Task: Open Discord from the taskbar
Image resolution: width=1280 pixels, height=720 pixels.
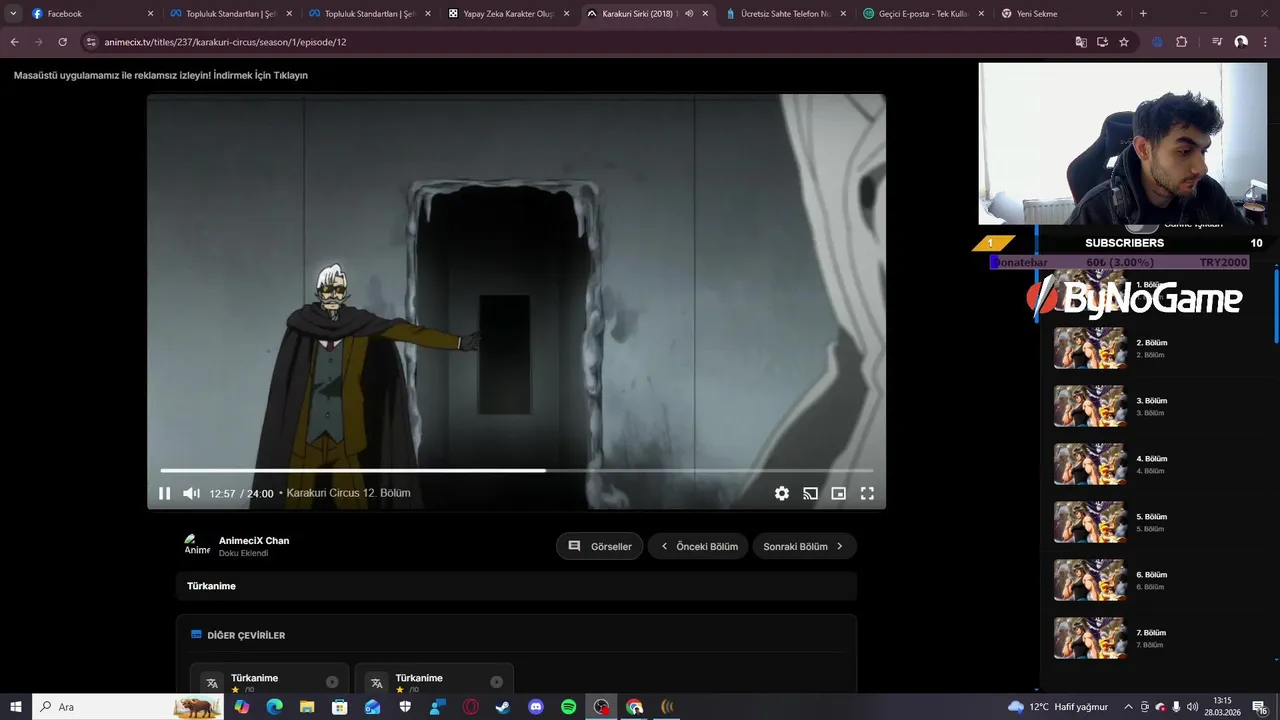Action: 536,707
